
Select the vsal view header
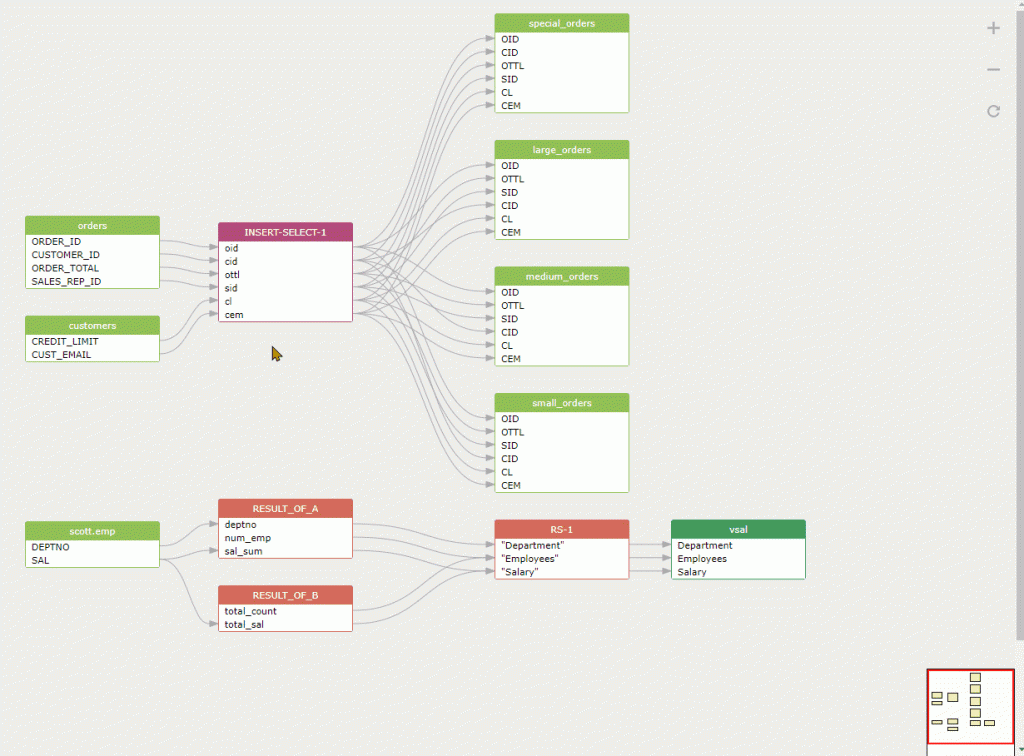[x=738, y=530]
